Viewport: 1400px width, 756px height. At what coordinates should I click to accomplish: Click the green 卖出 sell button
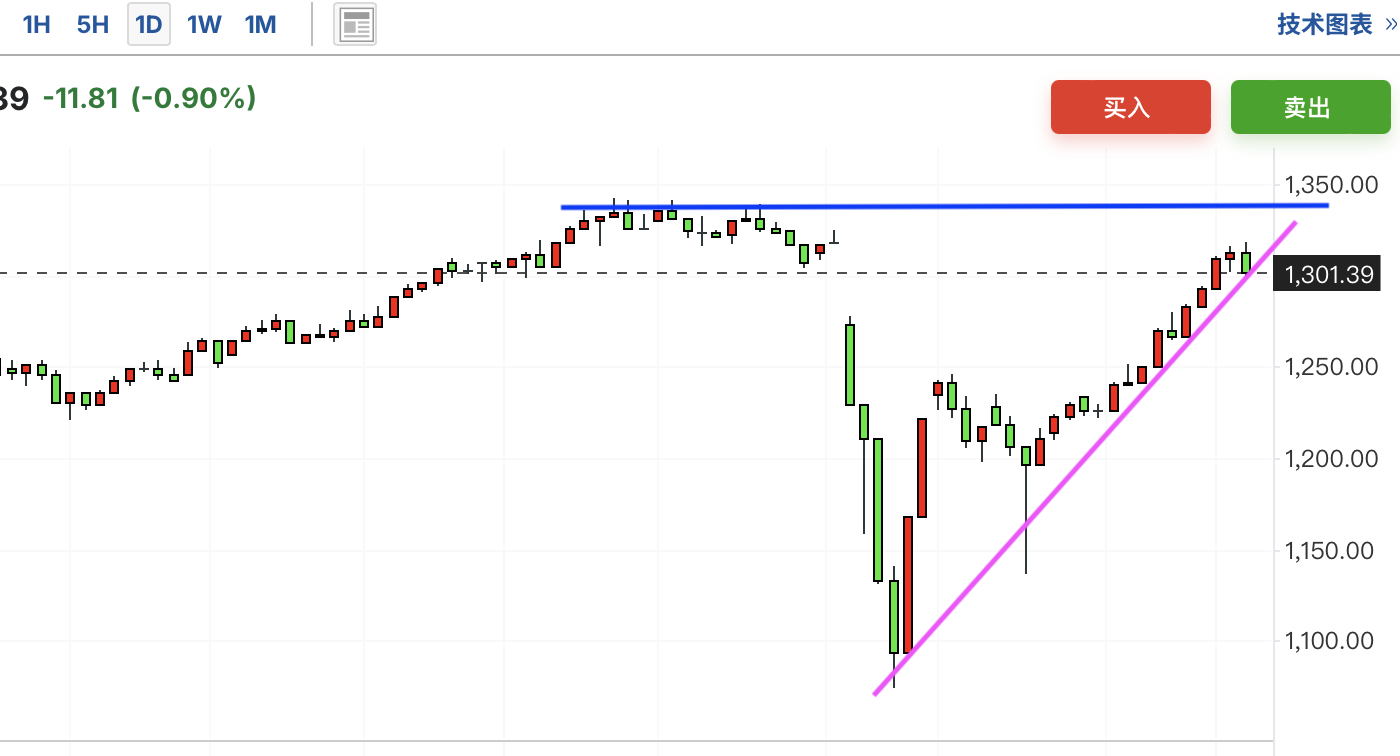point(1311,107)
